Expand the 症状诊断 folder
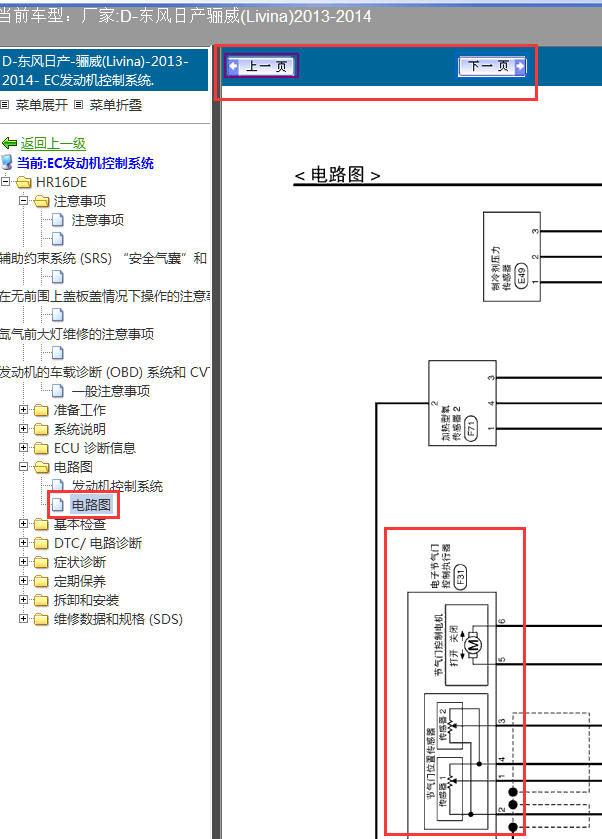This screenshot has width=602, height=839. (x=23, y=562)
